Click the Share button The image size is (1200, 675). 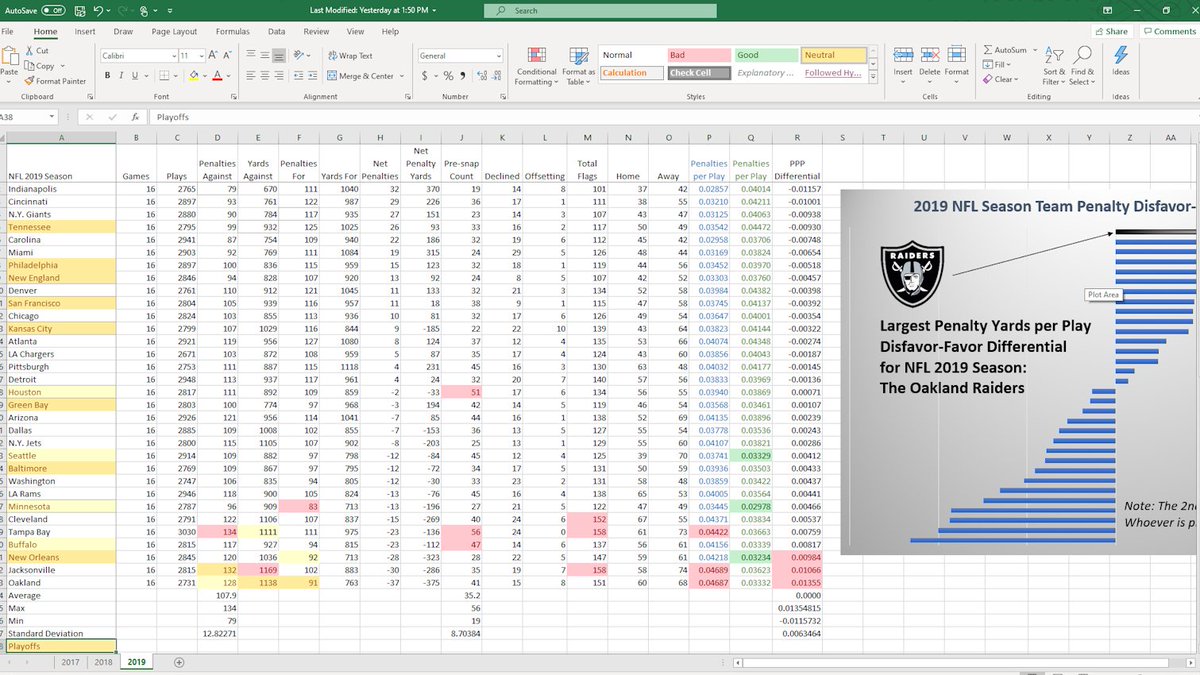pyautogui.click(x=1111, y=31)
